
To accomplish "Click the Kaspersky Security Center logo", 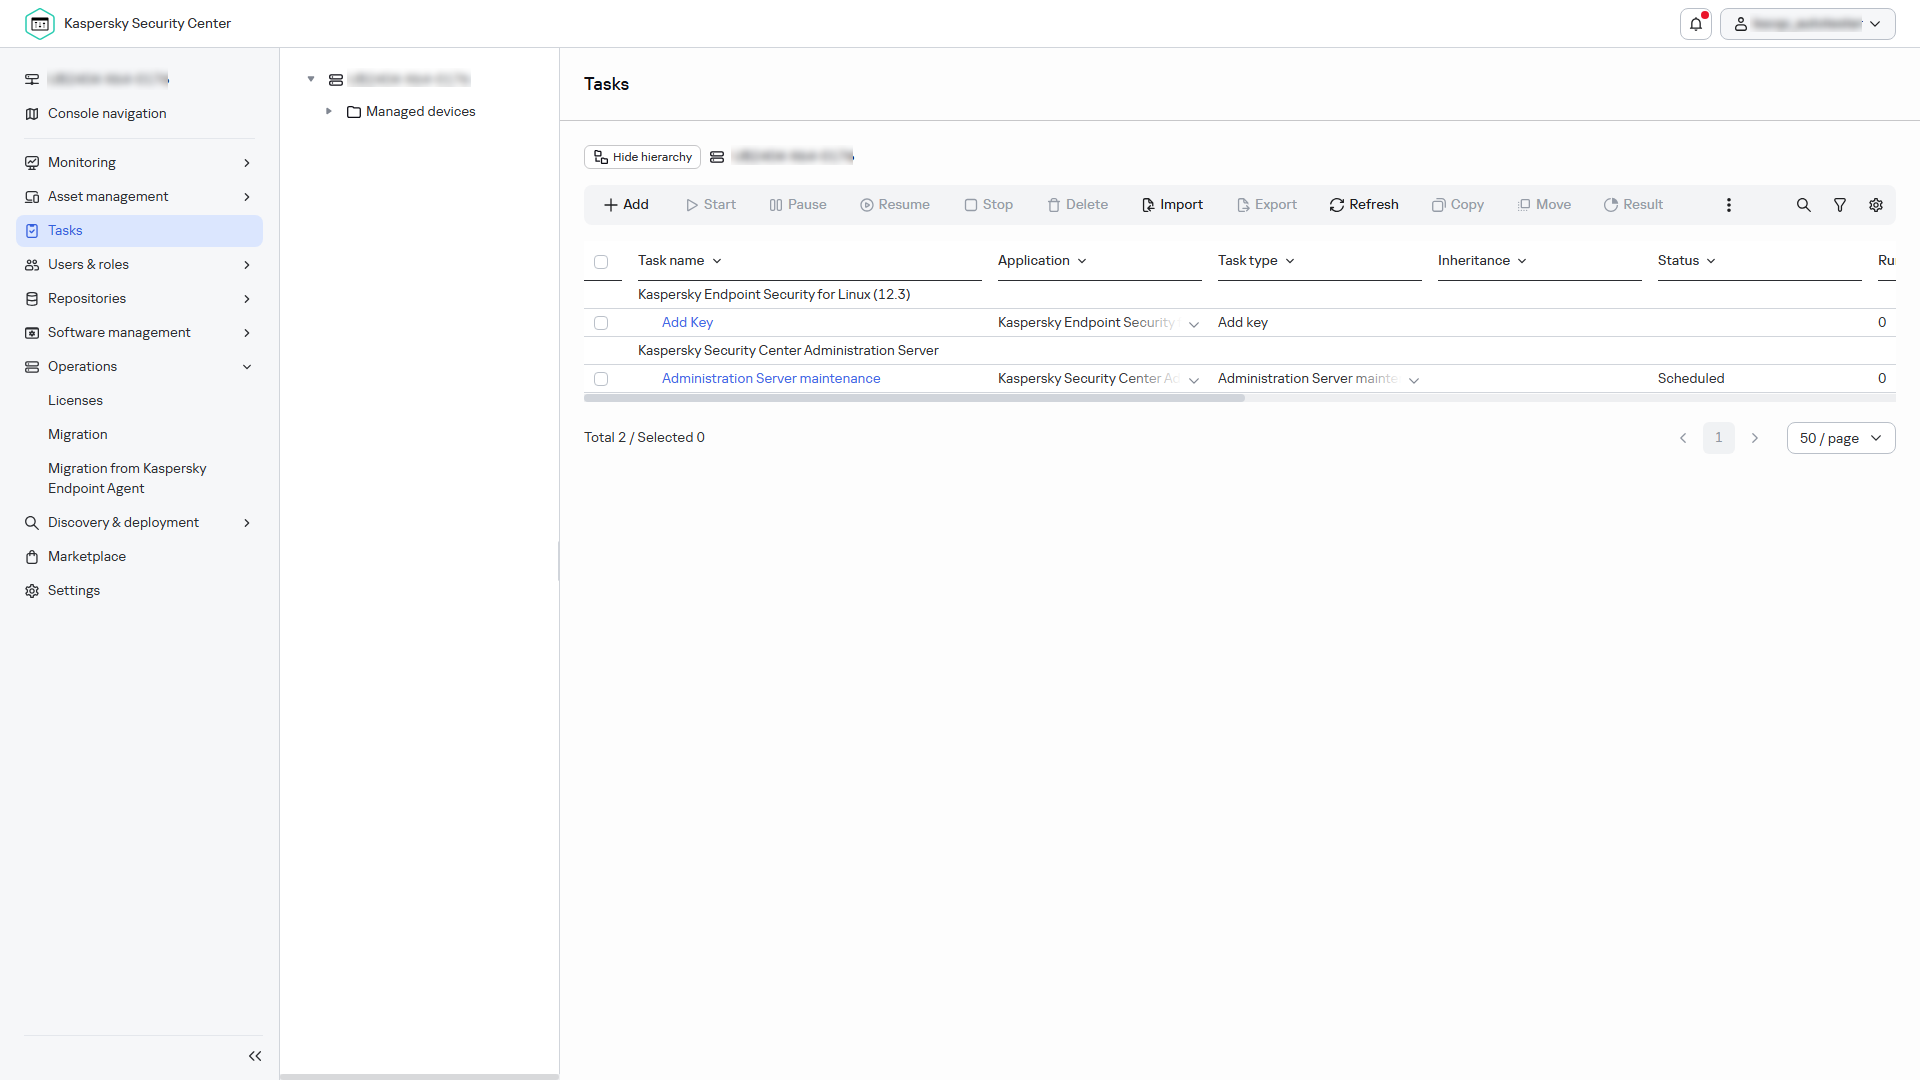I will (40, 24).
